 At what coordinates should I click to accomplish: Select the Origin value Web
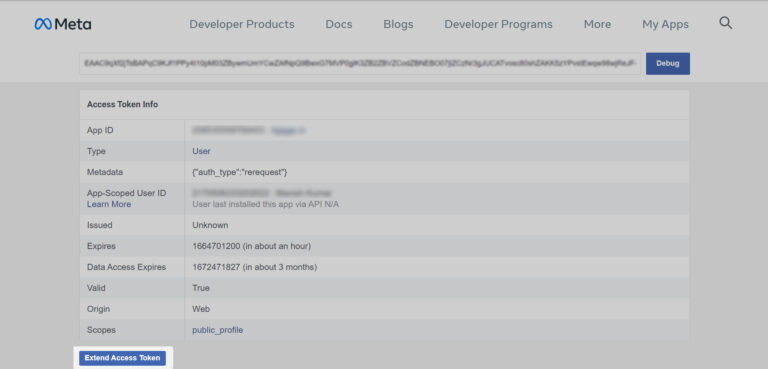pyautogui.click(x=201, y=309)
